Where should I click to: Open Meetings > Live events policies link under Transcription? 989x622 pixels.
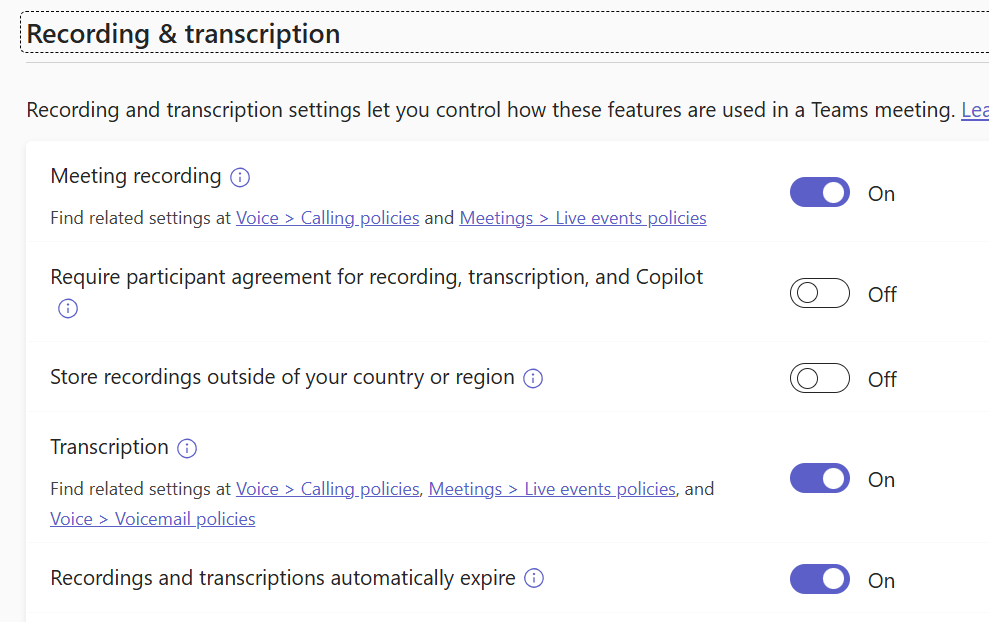click(552, 489)
